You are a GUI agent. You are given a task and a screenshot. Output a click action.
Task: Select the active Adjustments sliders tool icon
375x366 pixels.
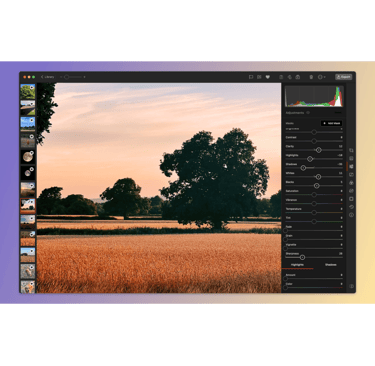[351, 166]
